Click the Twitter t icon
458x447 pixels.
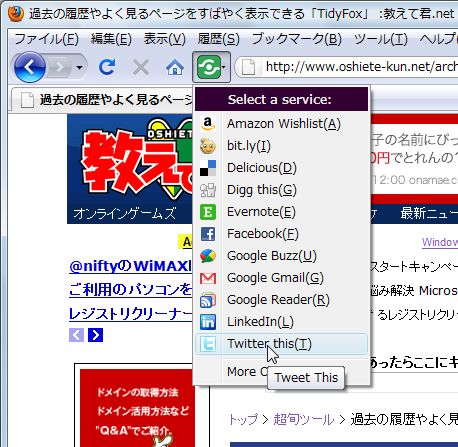pyautogui.click(x=208, y=344)
